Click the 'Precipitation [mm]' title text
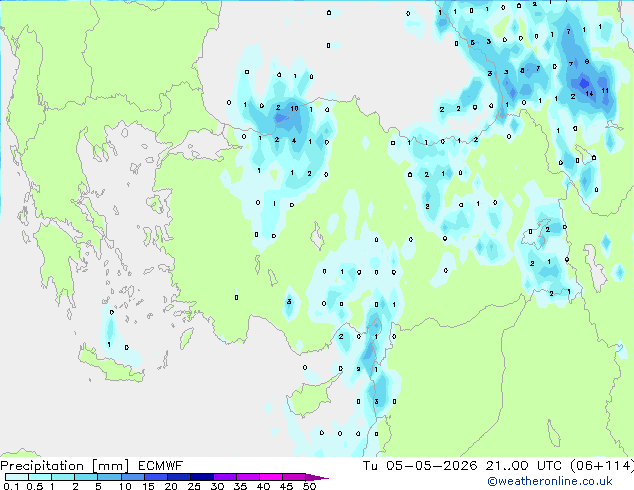634x490 pixels. 65,466
